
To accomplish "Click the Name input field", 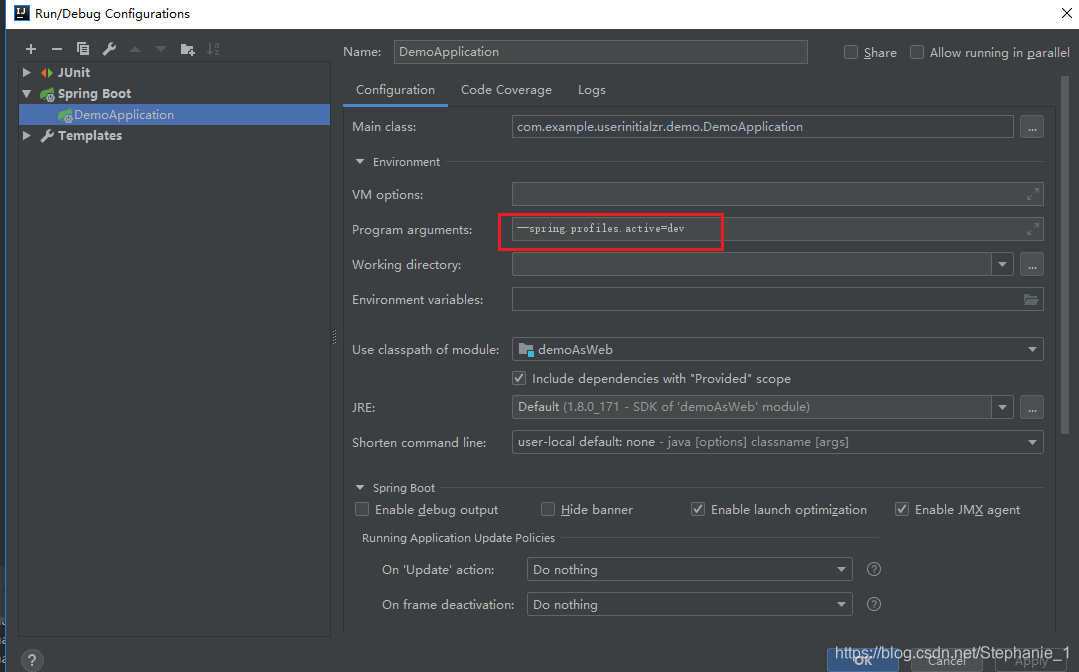I will 601,52.
